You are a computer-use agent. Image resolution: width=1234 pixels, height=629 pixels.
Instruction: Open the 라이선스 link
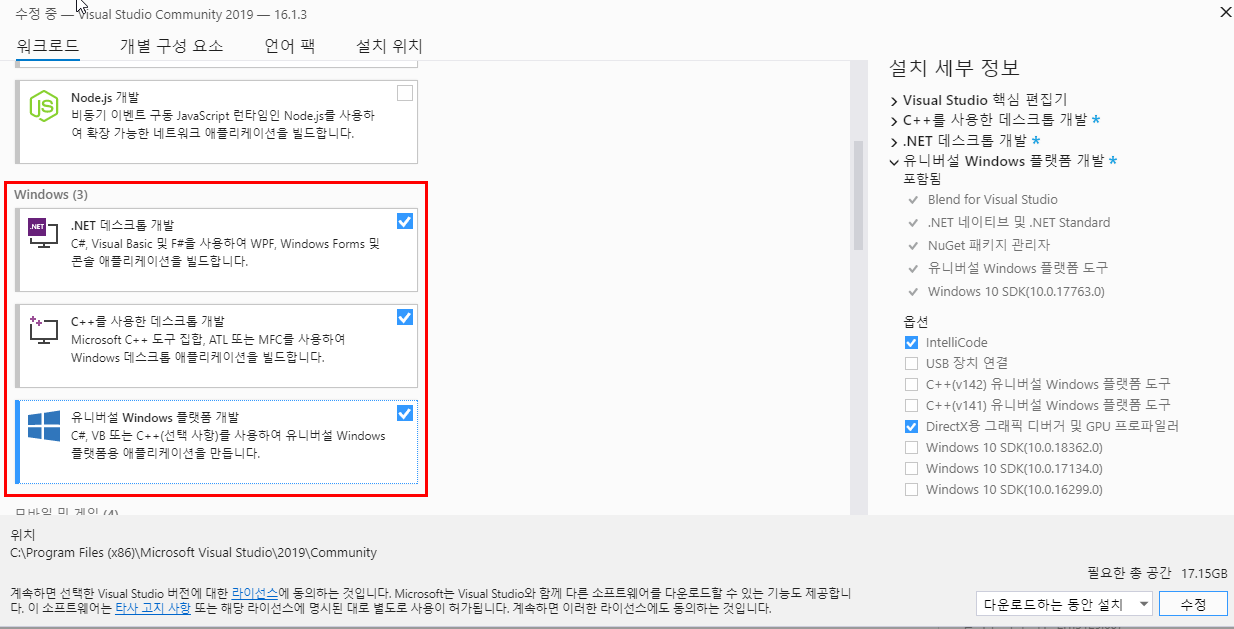tap(255, 592)
